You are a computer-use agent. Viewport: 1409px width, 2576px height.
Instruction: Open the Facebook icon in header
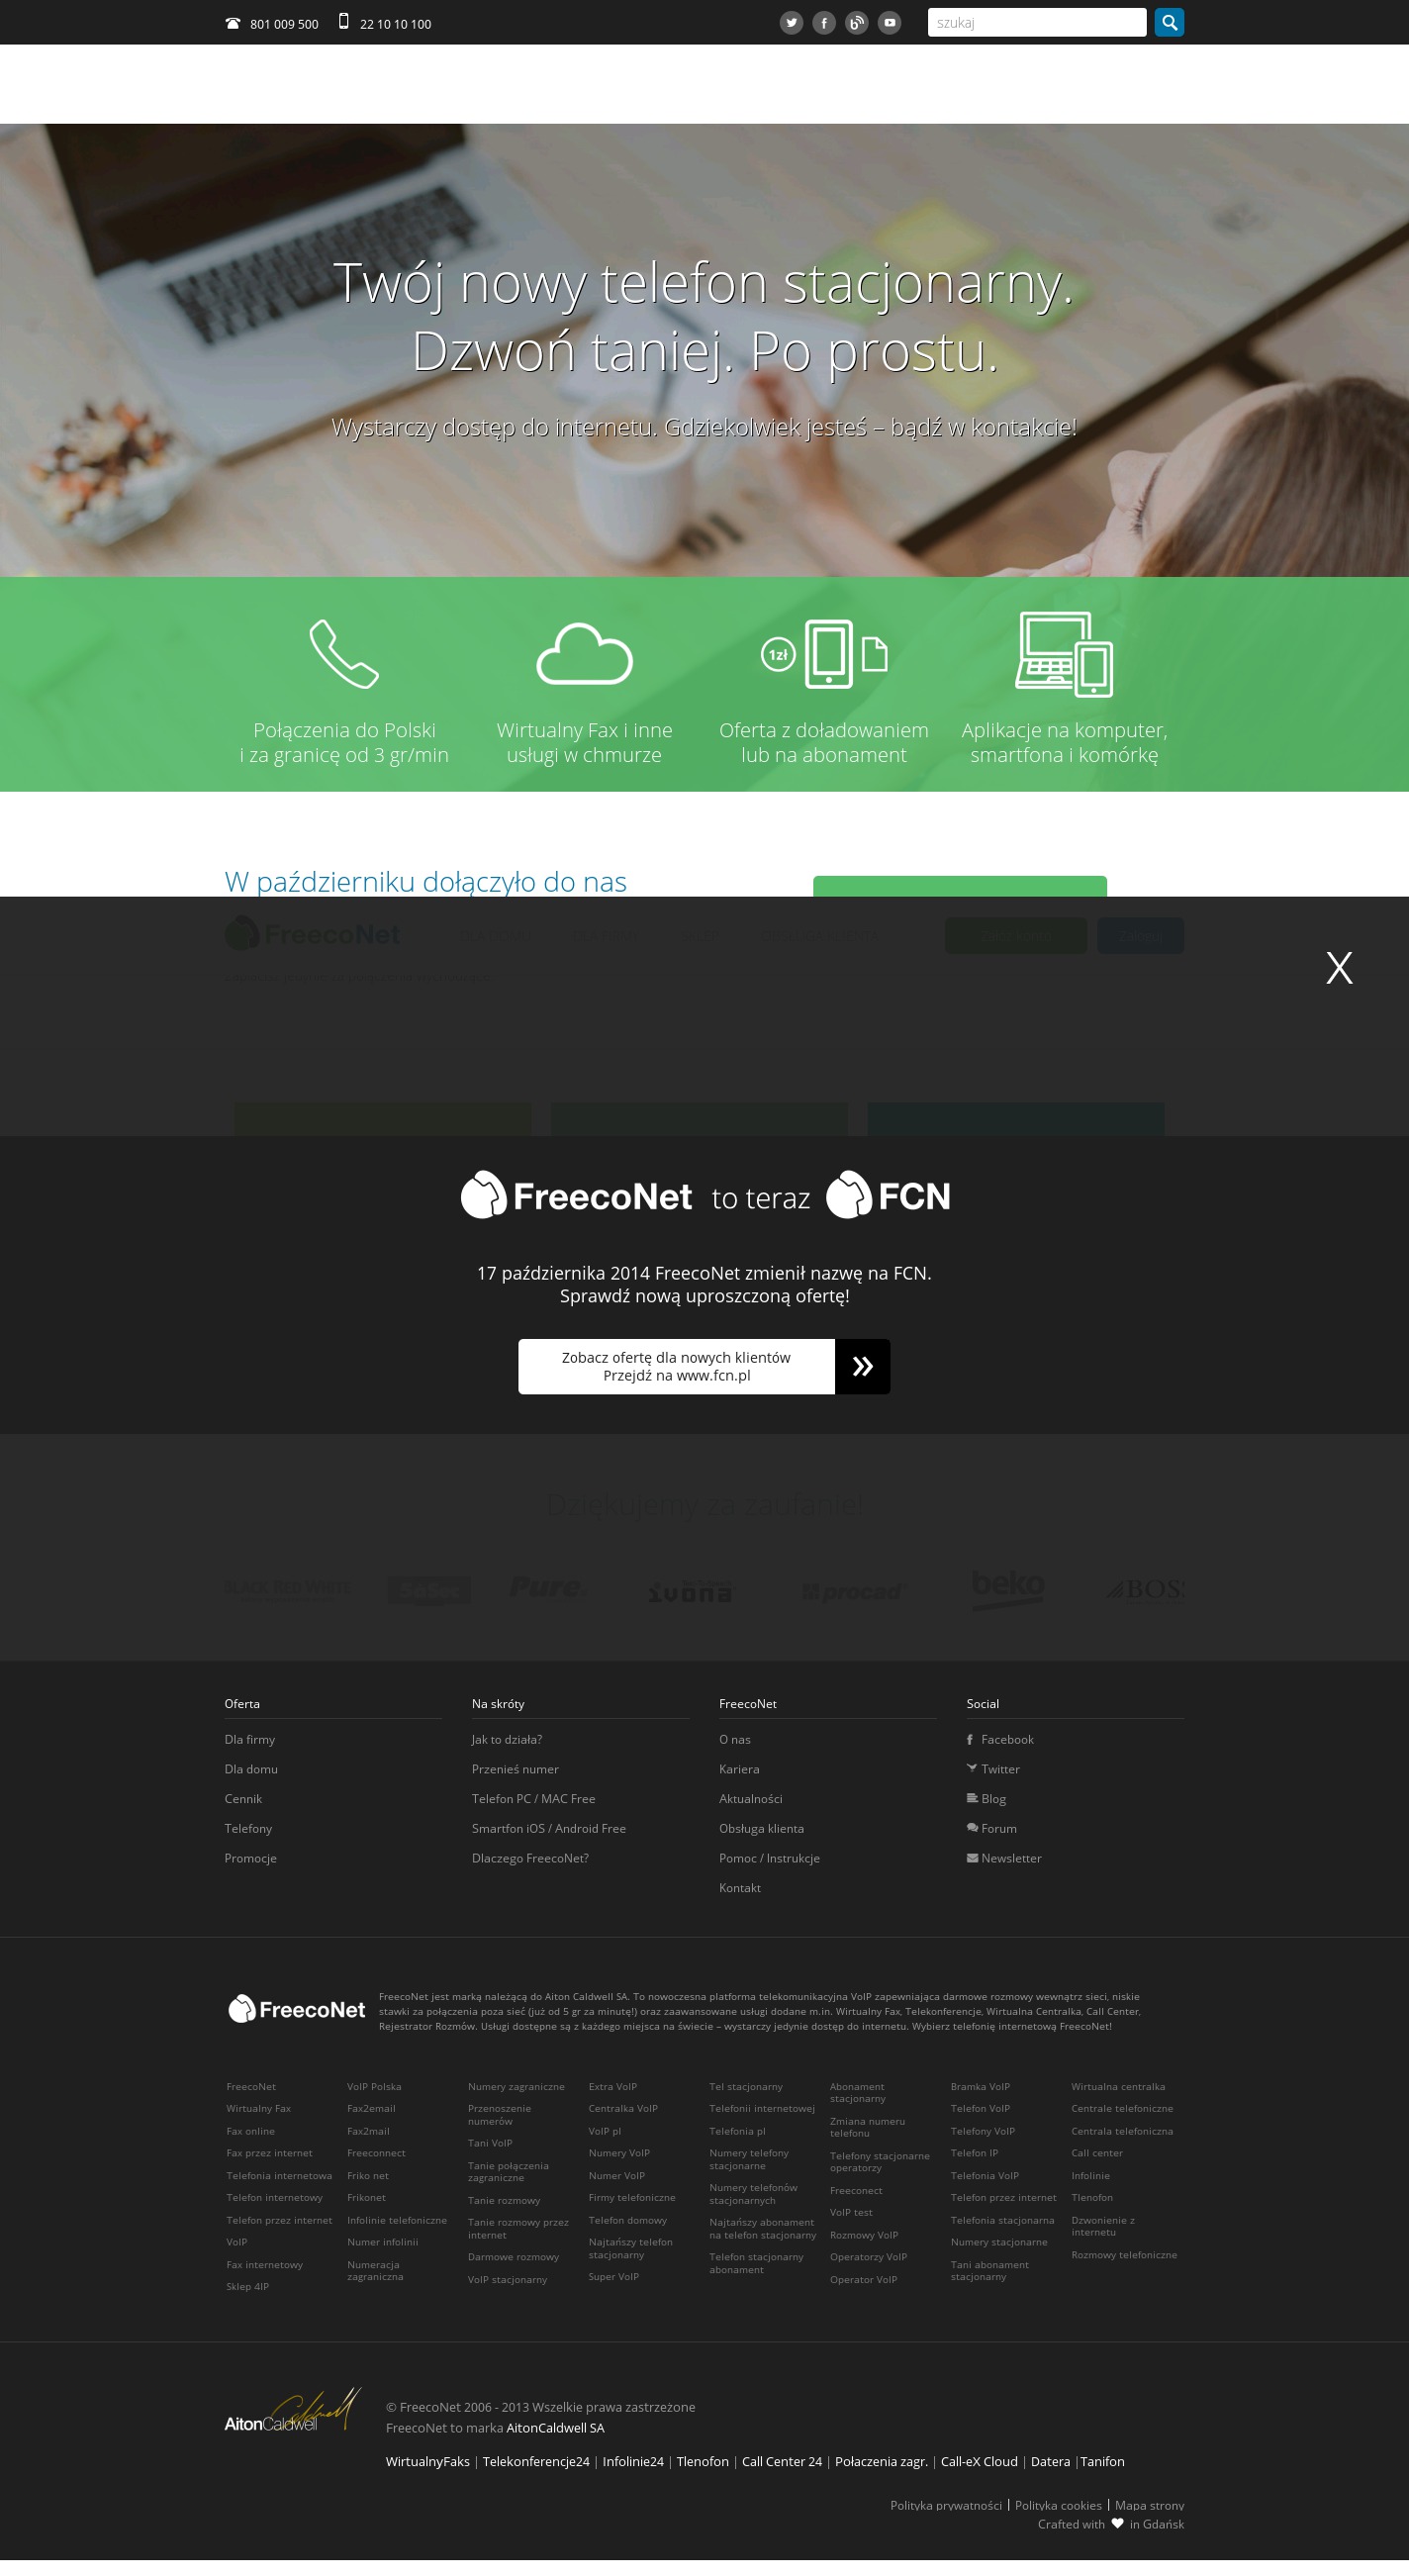[x=823, y=23]
